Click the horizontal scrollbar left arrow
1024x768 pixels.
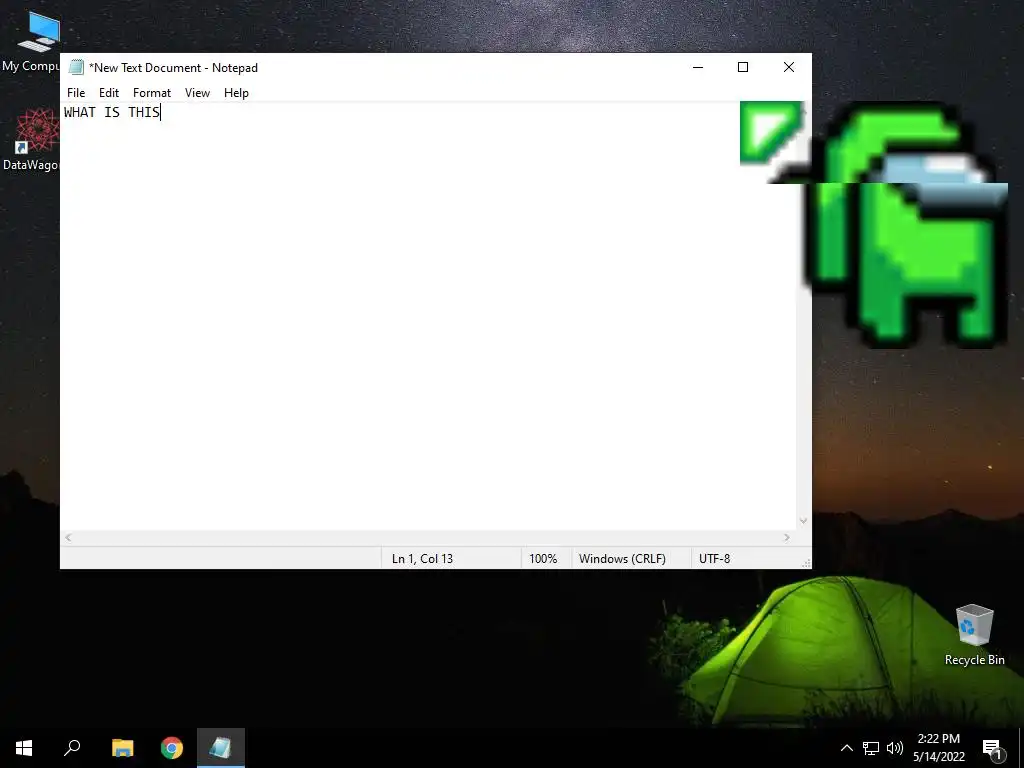click(x=69, y=537)
